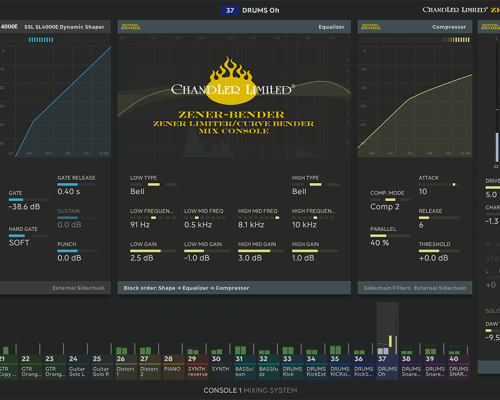Select track 28 PIANO
The width and height of the screenshot is (500, 400).
pyautogui.click(x=174, y=367)
